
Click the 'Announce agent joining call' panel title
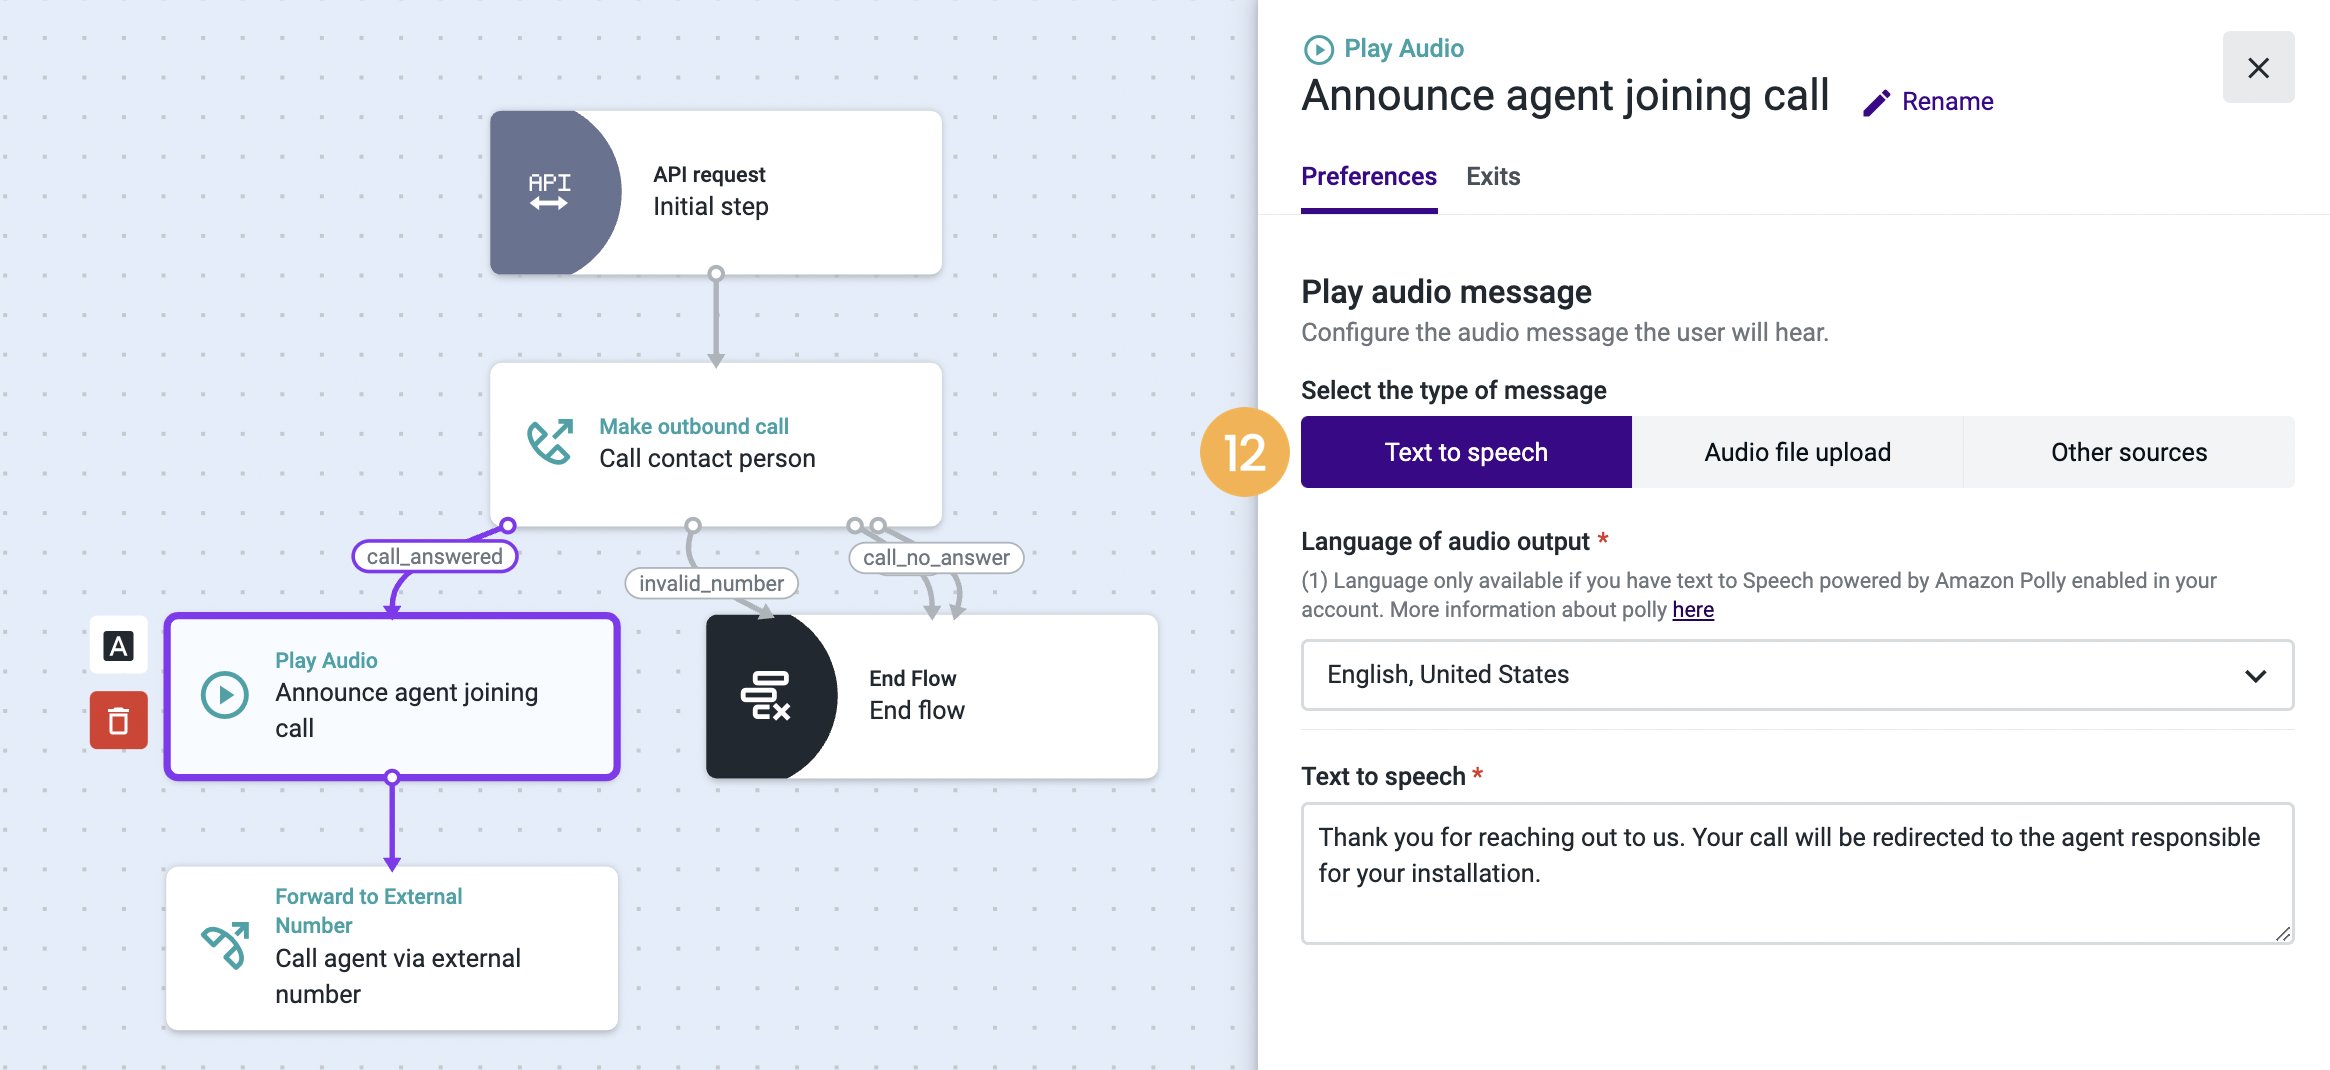click(1565, 96)
